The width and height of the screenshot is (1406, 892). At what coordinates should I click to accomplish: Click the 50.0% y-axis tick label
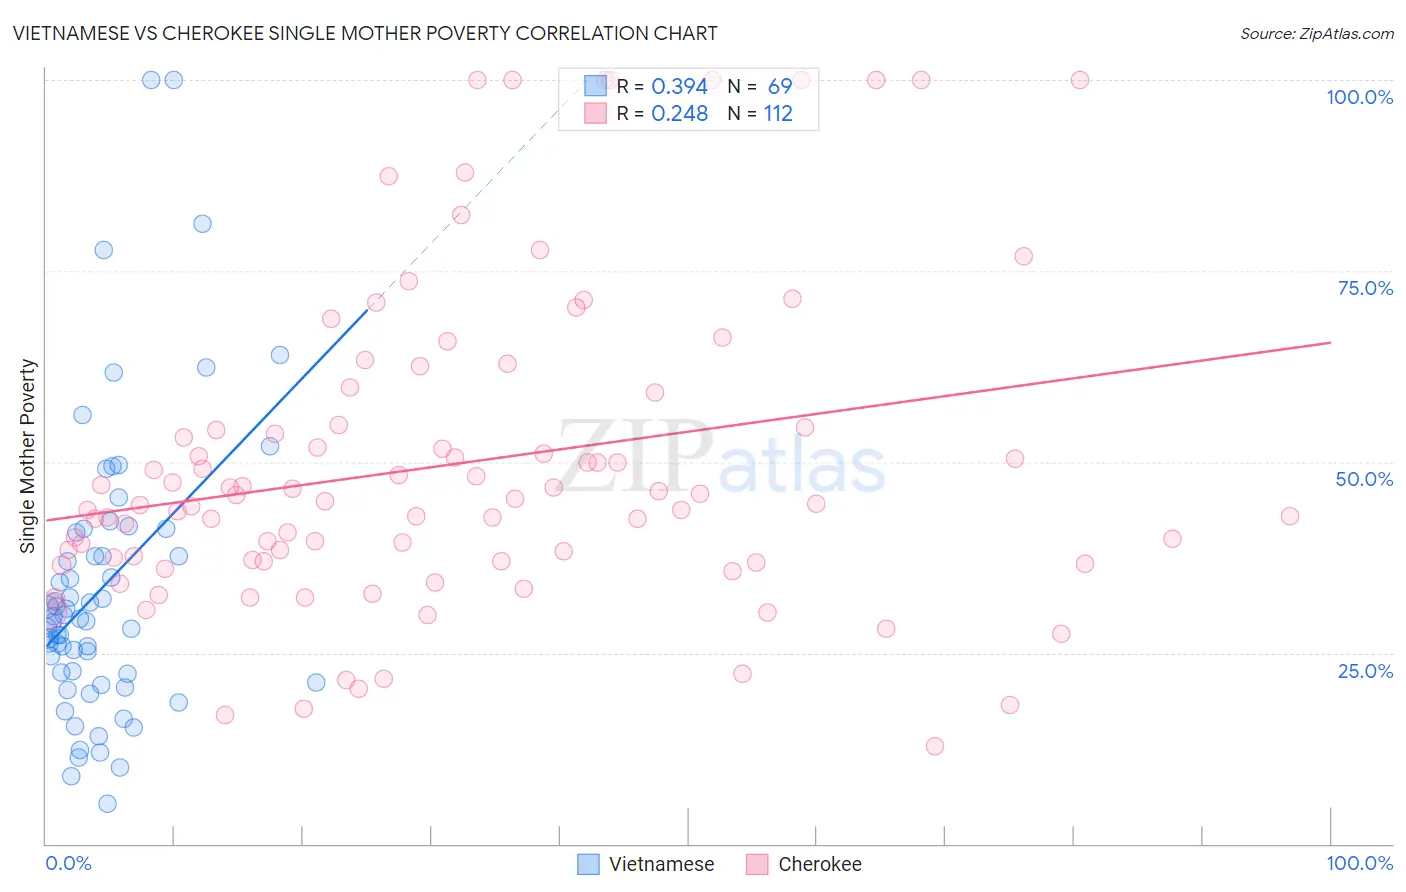point(1364,479)
